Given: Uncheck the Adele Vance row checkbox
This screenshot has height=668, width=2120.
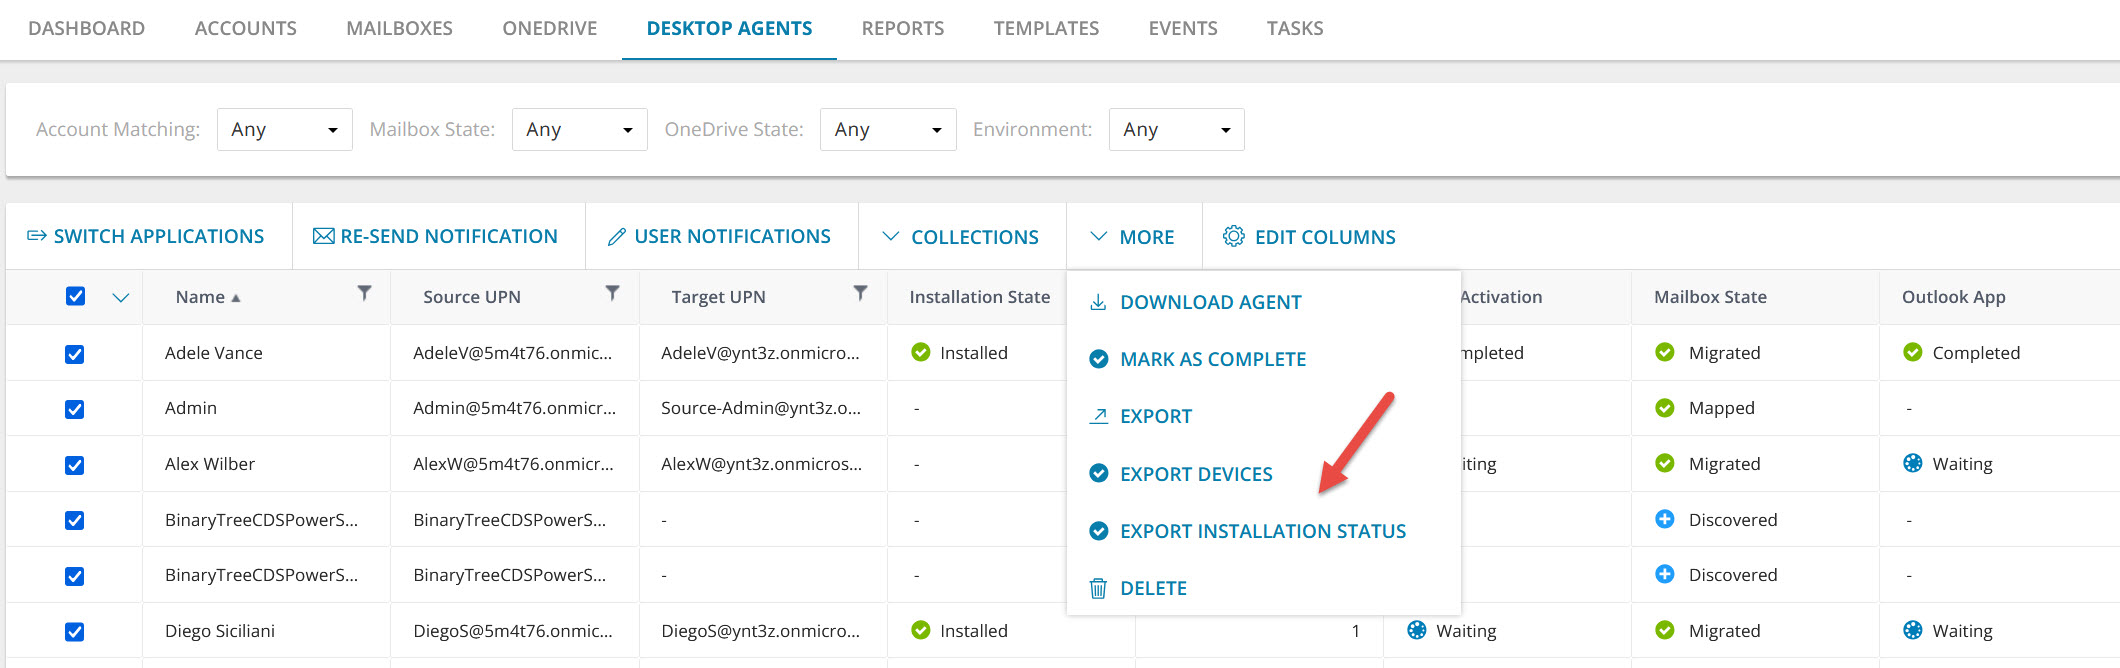Looking at the screenshot, I should click(x=74, y=354).
